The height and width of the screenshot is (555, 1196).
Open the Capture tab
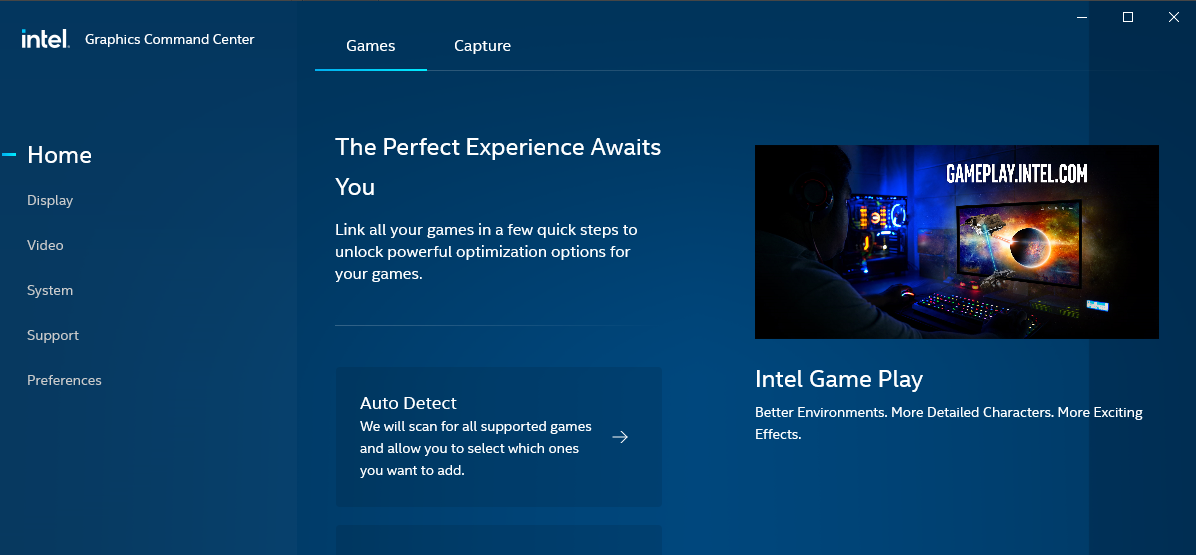482,46
